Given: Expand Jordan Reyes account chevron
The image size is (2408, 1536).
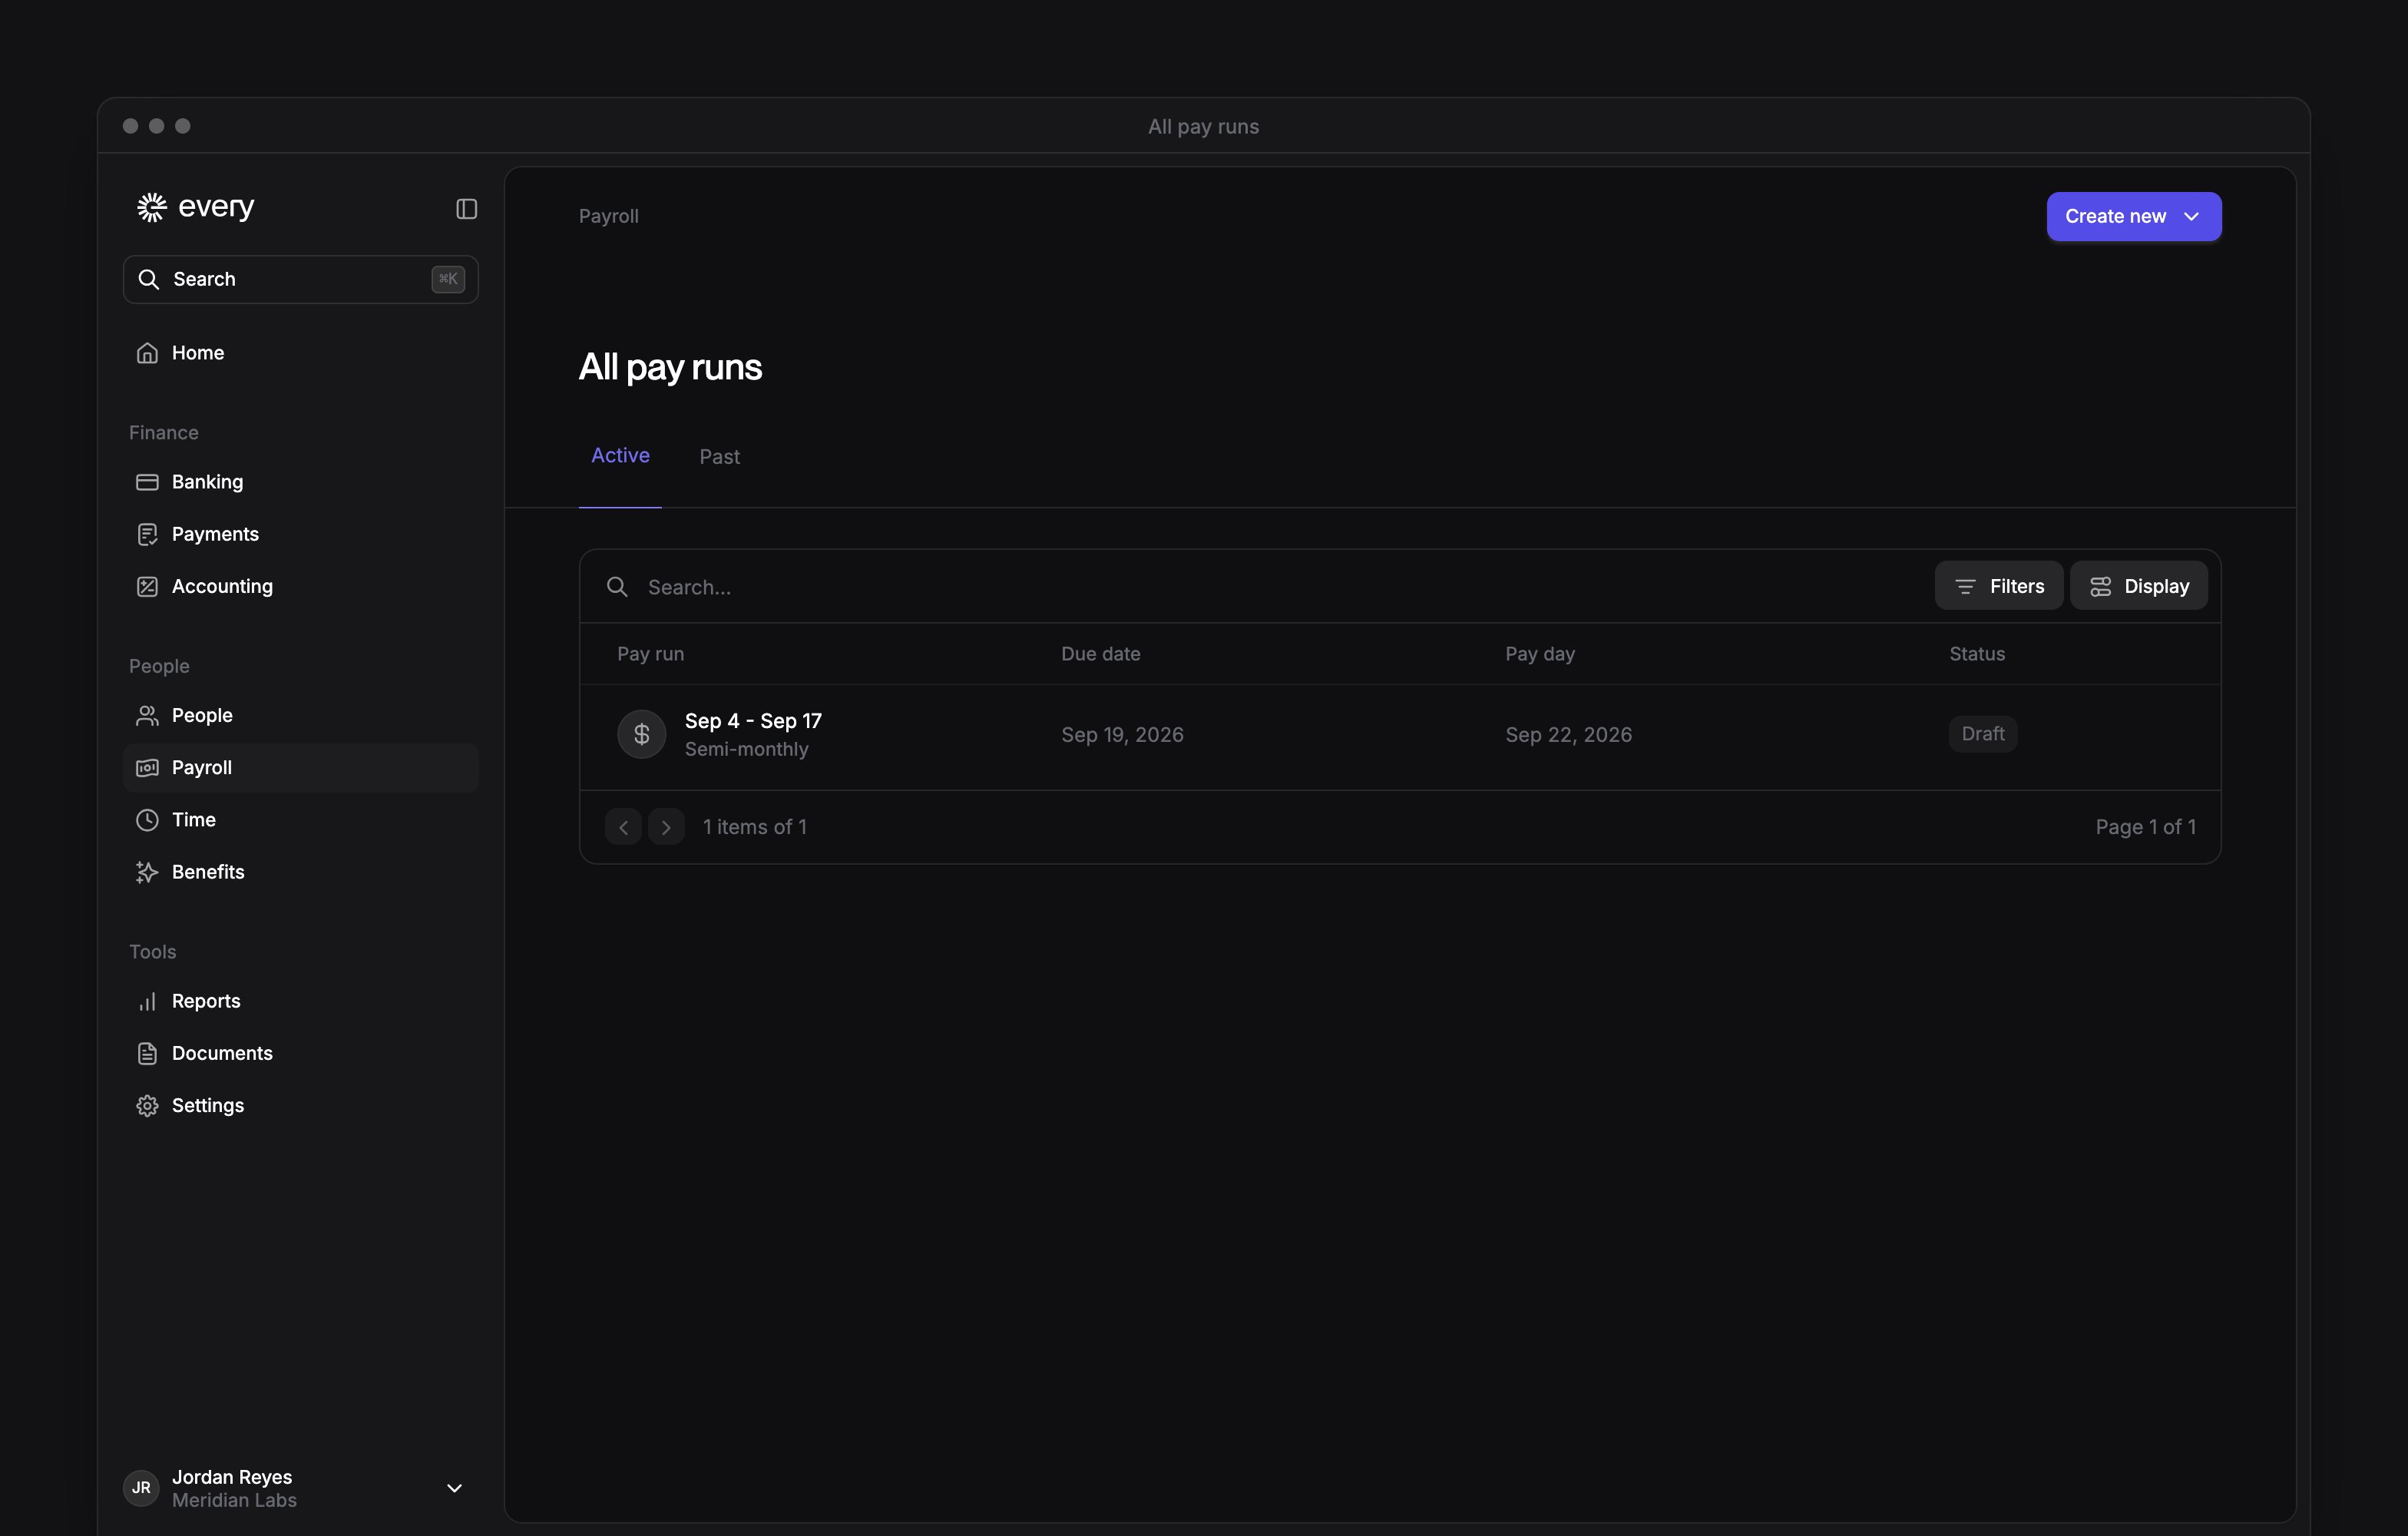Looking at the screenshot, I should (454, 1488).
